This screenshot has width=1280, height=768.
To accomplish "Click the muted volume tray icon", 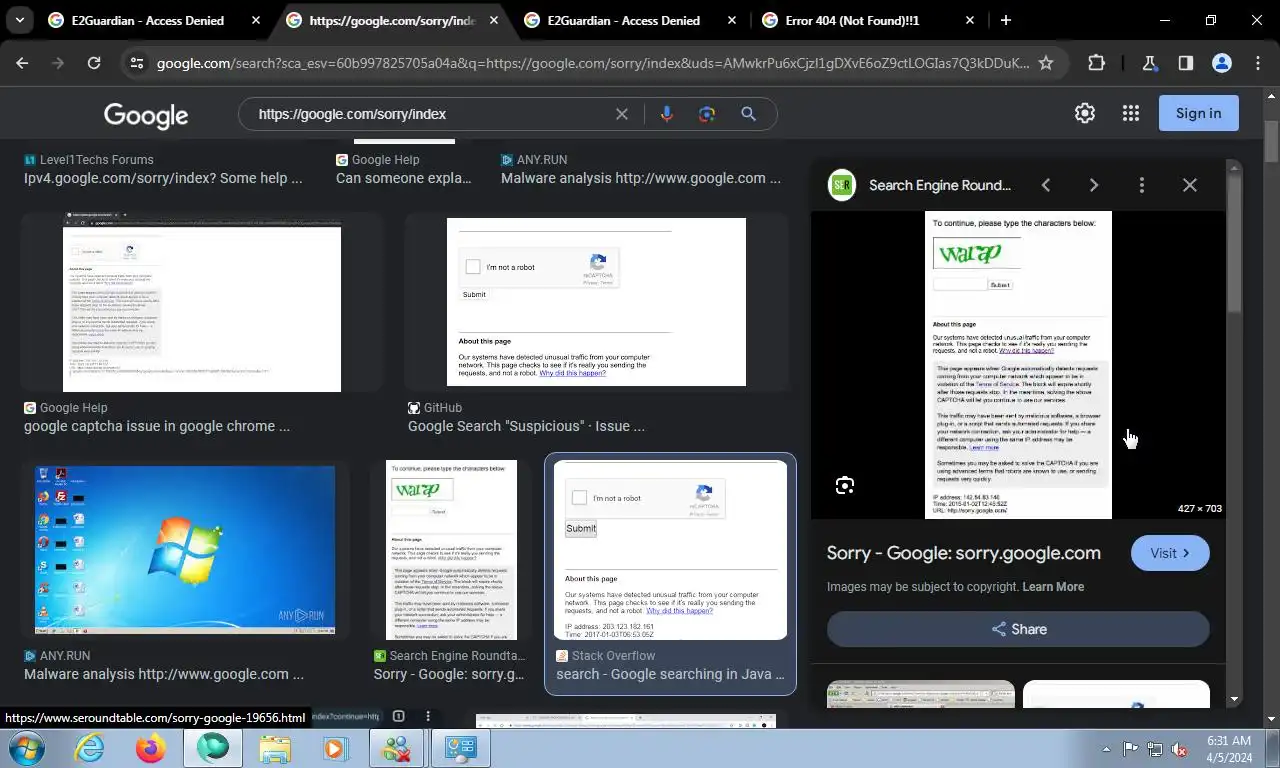I will click(1179, 749).
